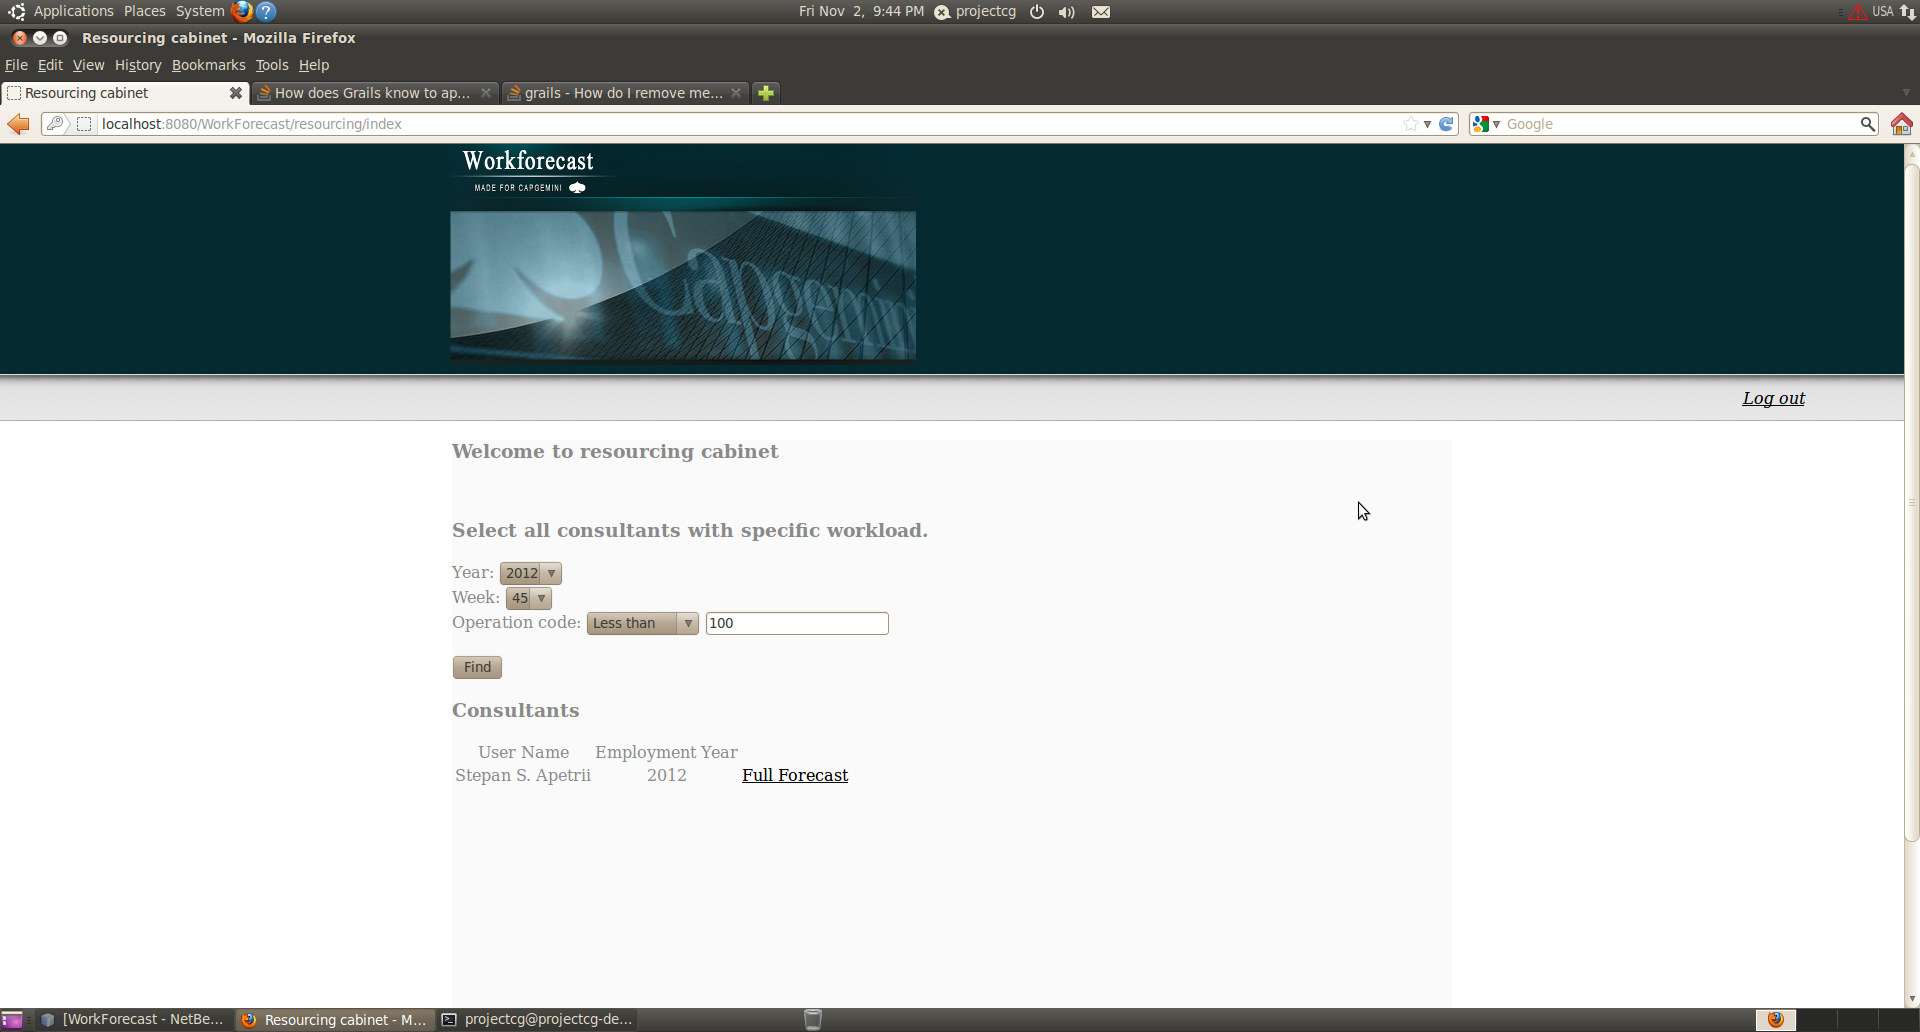This screenshot has width=1920, height=1032.
Task: Click the bookmark star icon
Action: coord(1410,124)
